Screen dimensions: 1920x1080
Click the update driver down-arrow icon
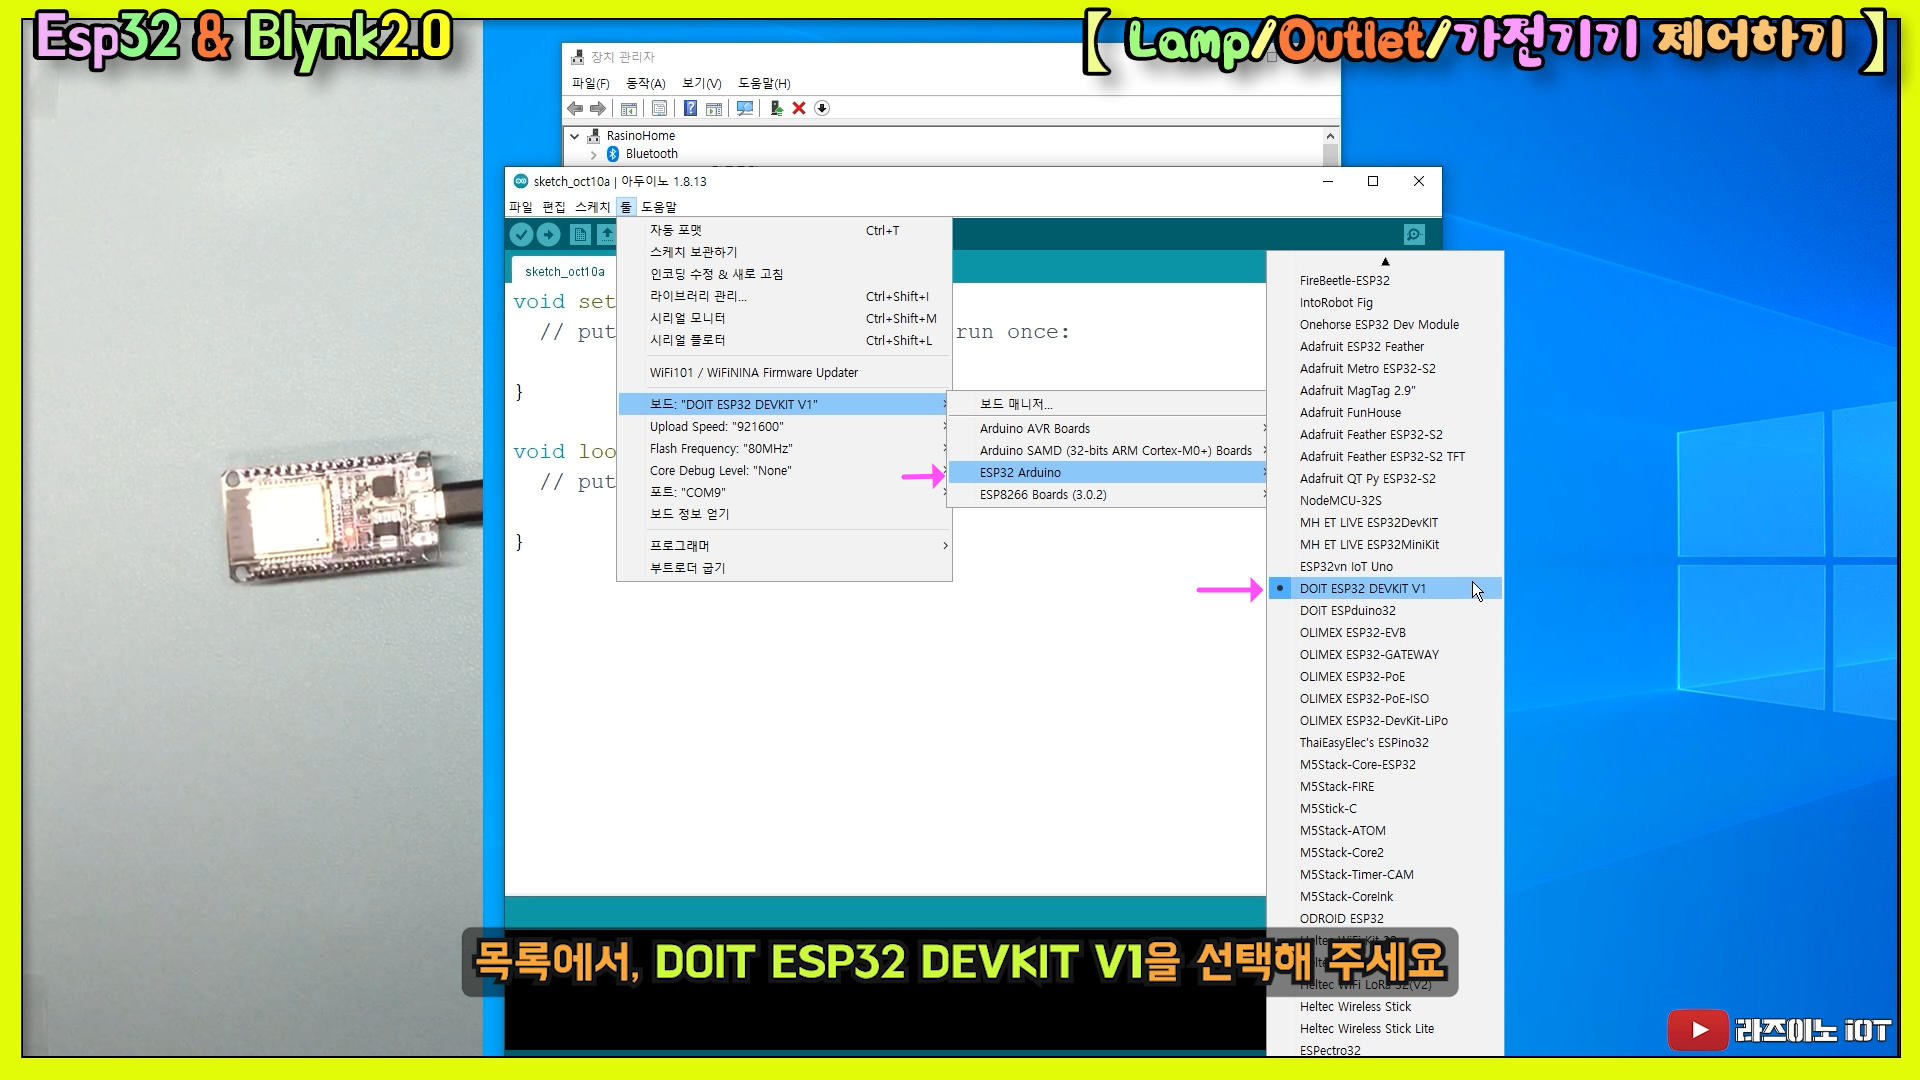tap(822, 108)
